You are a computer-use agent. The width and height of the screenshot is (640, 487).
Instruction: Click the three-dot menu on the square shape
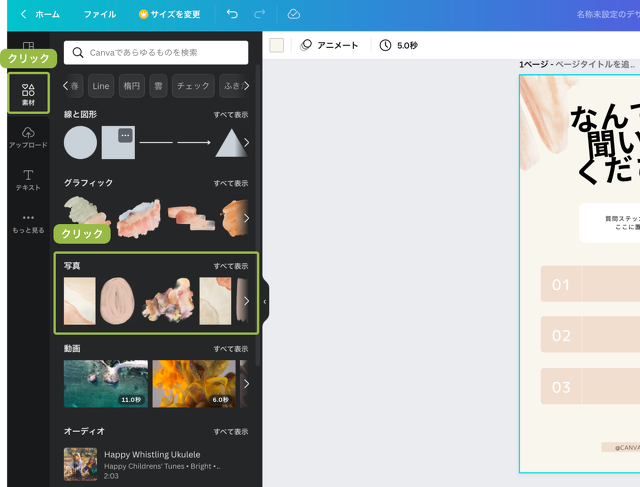click(124, 135)
